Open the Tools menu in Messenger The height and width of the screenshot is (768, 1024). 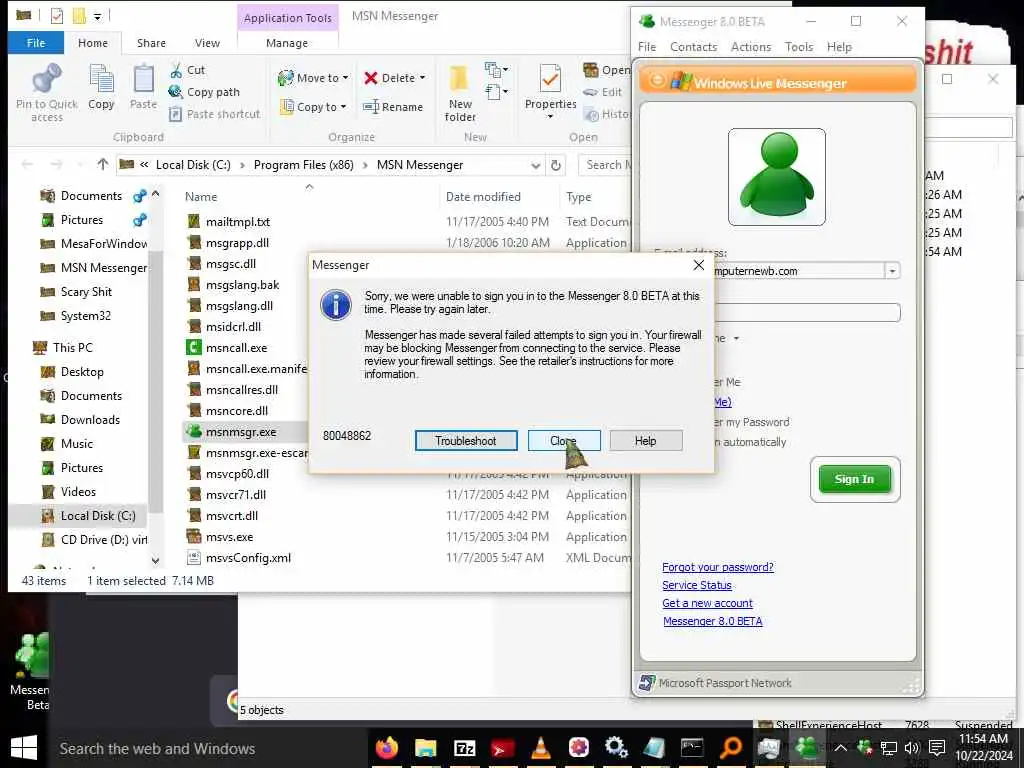tap(799, 47)
